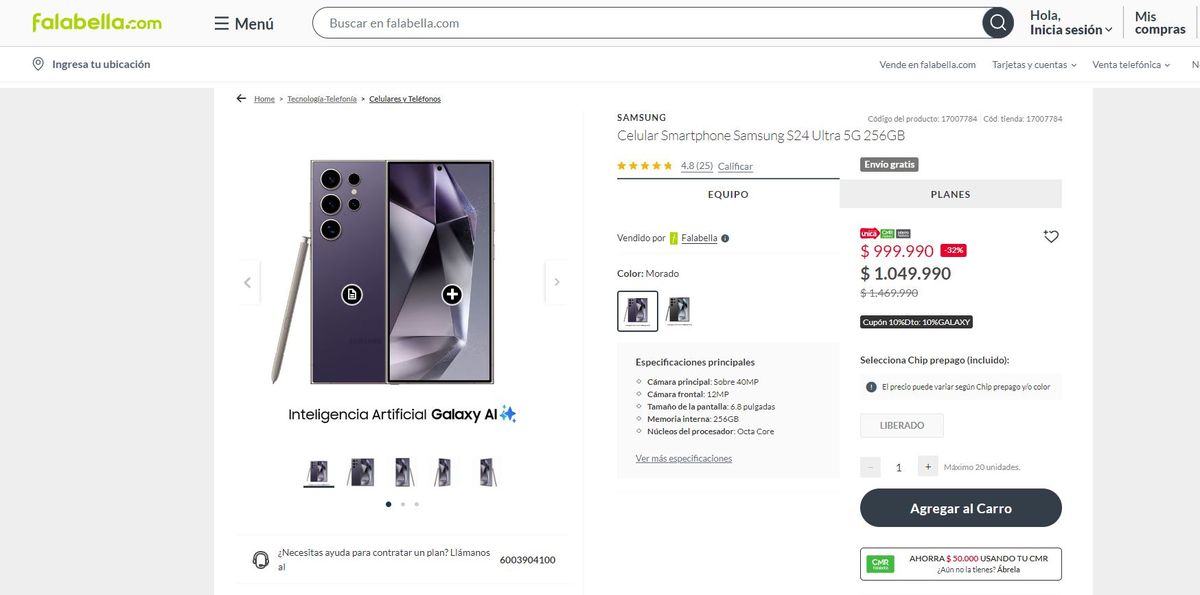This screenshot has height=595, width=1200.
Task: Select the second color variant swatch
Action: click(x=678, y=311)
